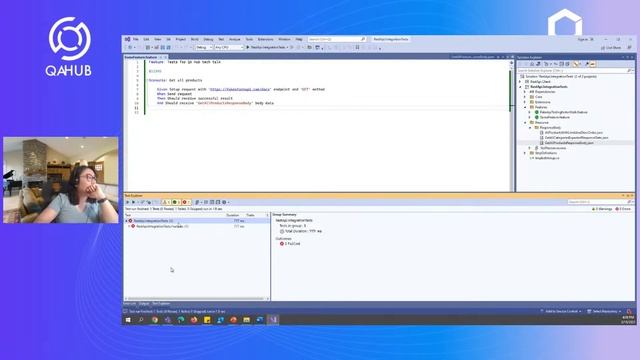Expand the RestApi.Client project node
This screenshot has height=360, width=640.
tap(520, 82)
